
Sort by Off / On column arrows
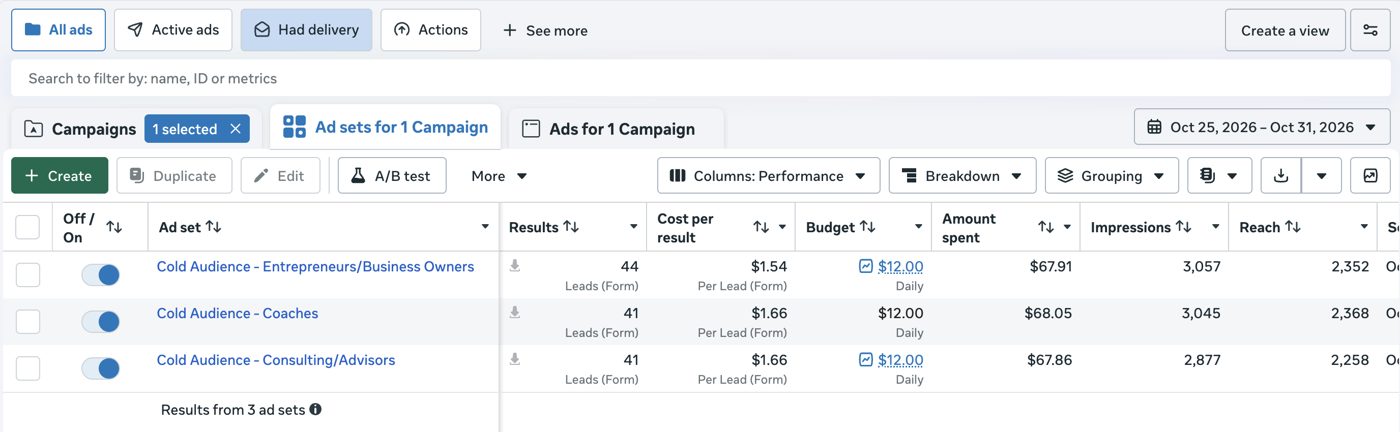(x=114, y=227)
